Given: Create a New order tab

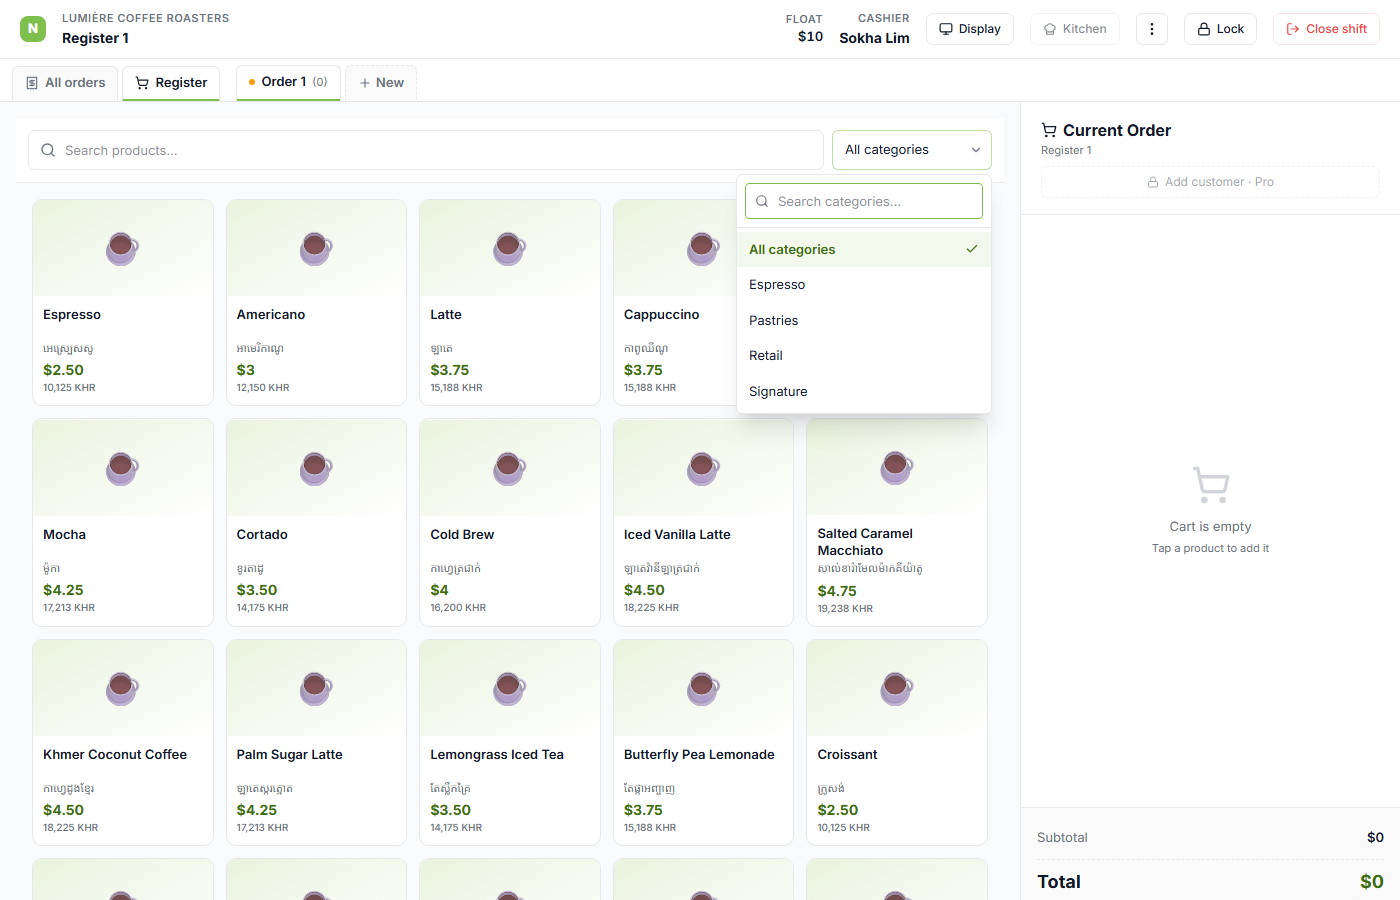Looking at the screenshot, I should point(381,83).
